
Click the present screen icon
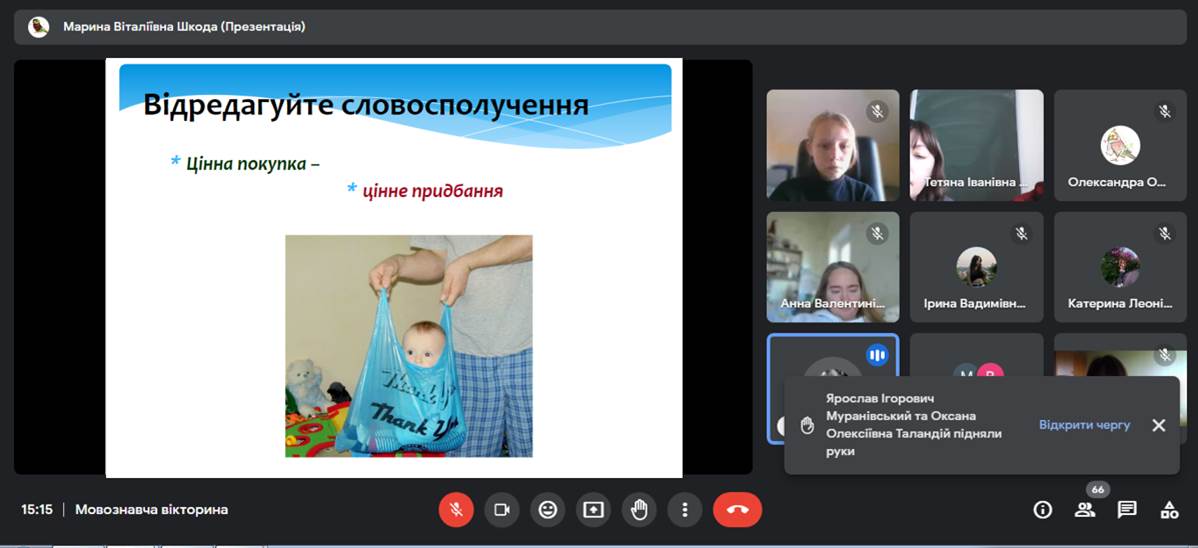594,510
